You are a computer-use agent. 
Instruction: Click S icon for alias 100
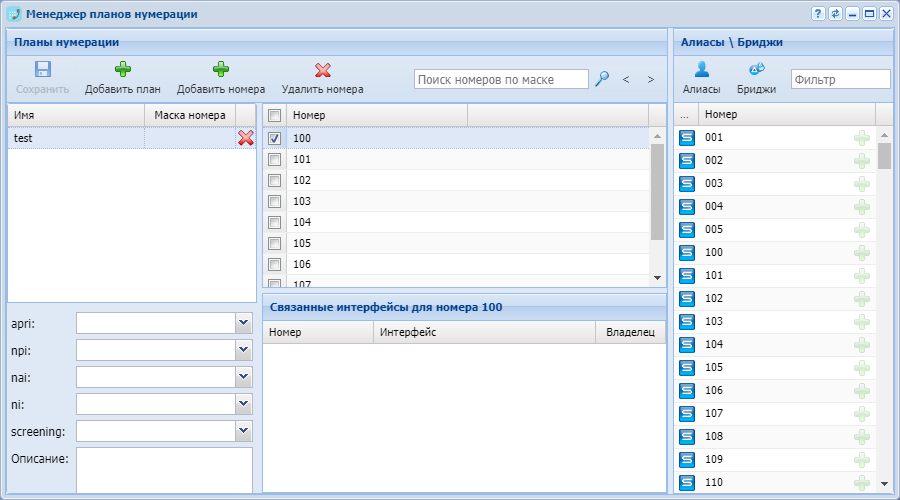[687, 253]
